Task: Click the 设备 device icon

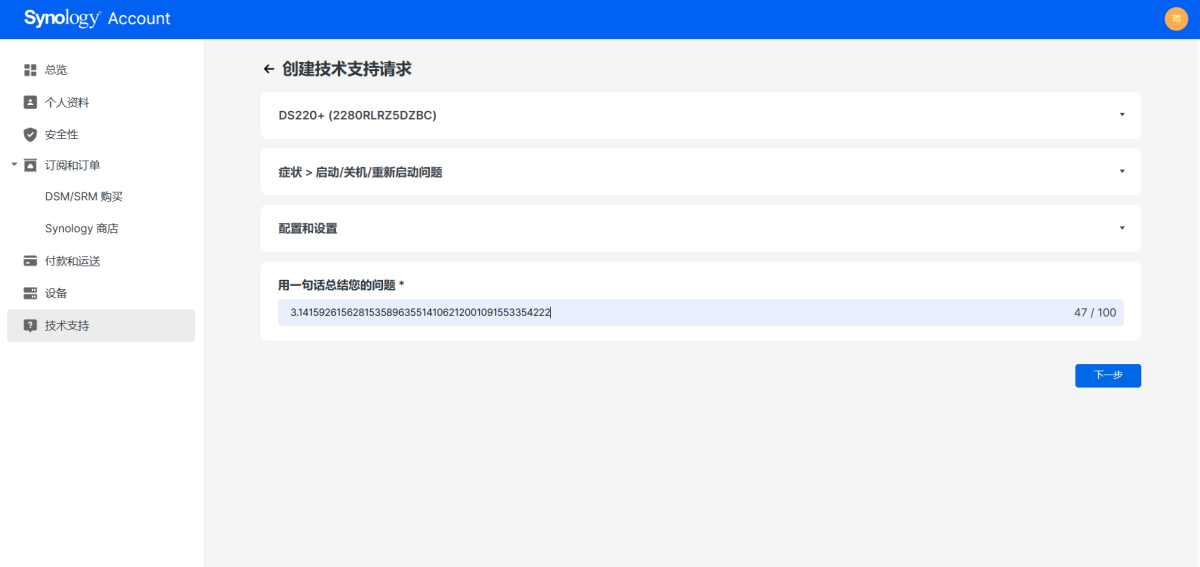Action: click(x=30, y=293)
